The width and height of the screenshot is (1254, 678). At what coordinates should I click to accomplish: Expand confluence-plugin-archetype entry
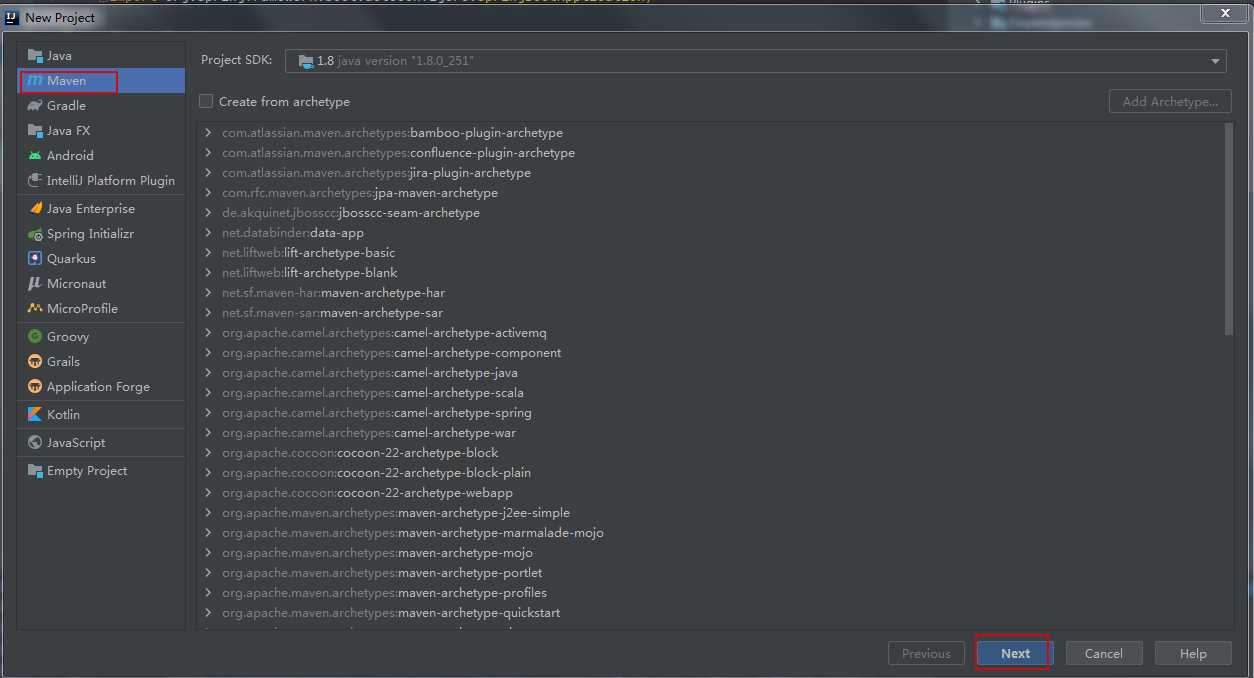click(x=208, y=153)
